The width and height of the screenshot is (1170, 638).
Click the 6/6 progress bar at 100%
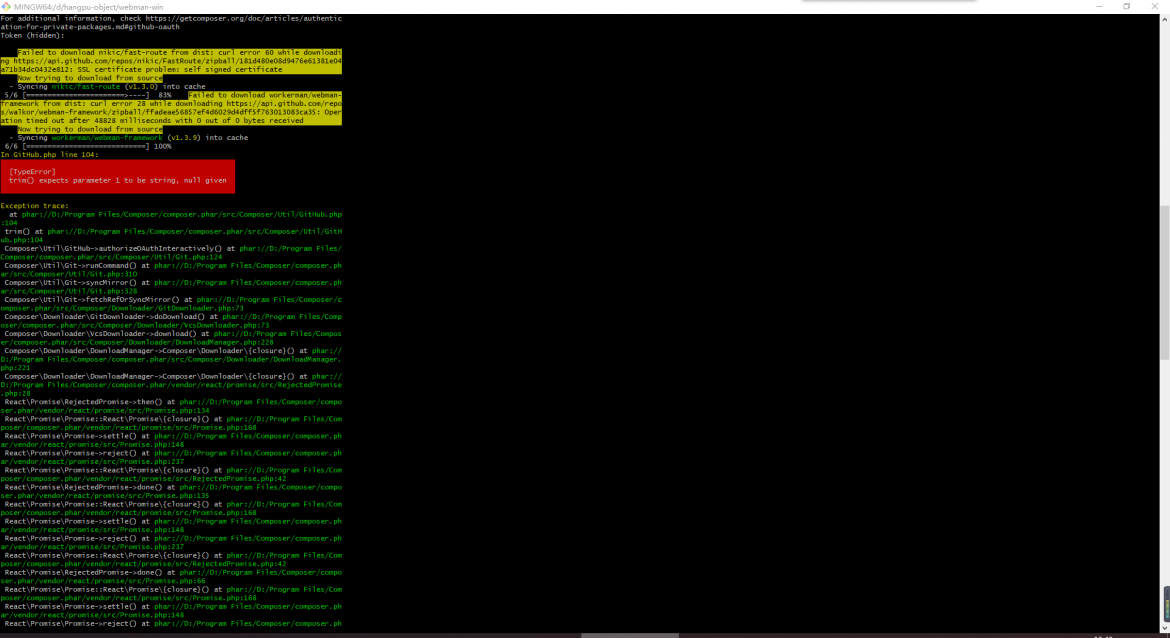[88, 146]
